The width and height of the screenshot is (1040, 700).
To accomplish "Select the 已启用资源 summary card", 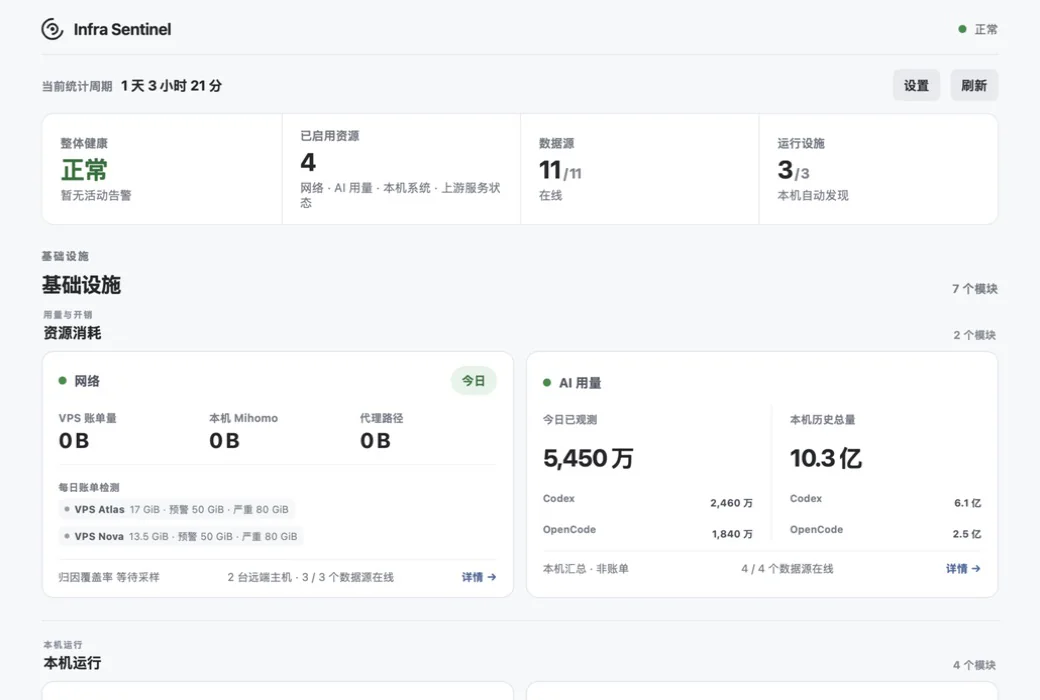I will (401, 169).
